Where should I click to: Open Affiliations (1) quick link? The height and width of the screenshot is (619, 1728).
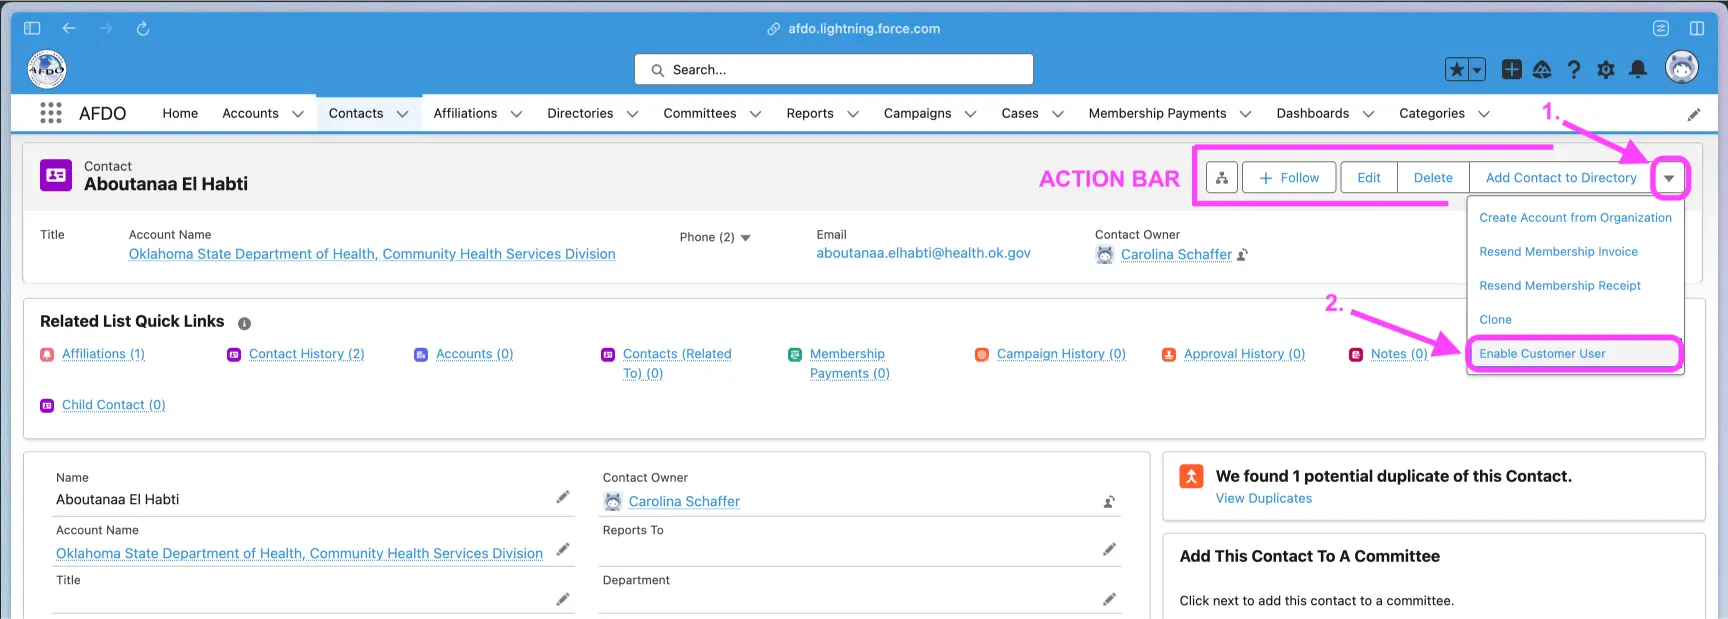(x=103, y=354)
